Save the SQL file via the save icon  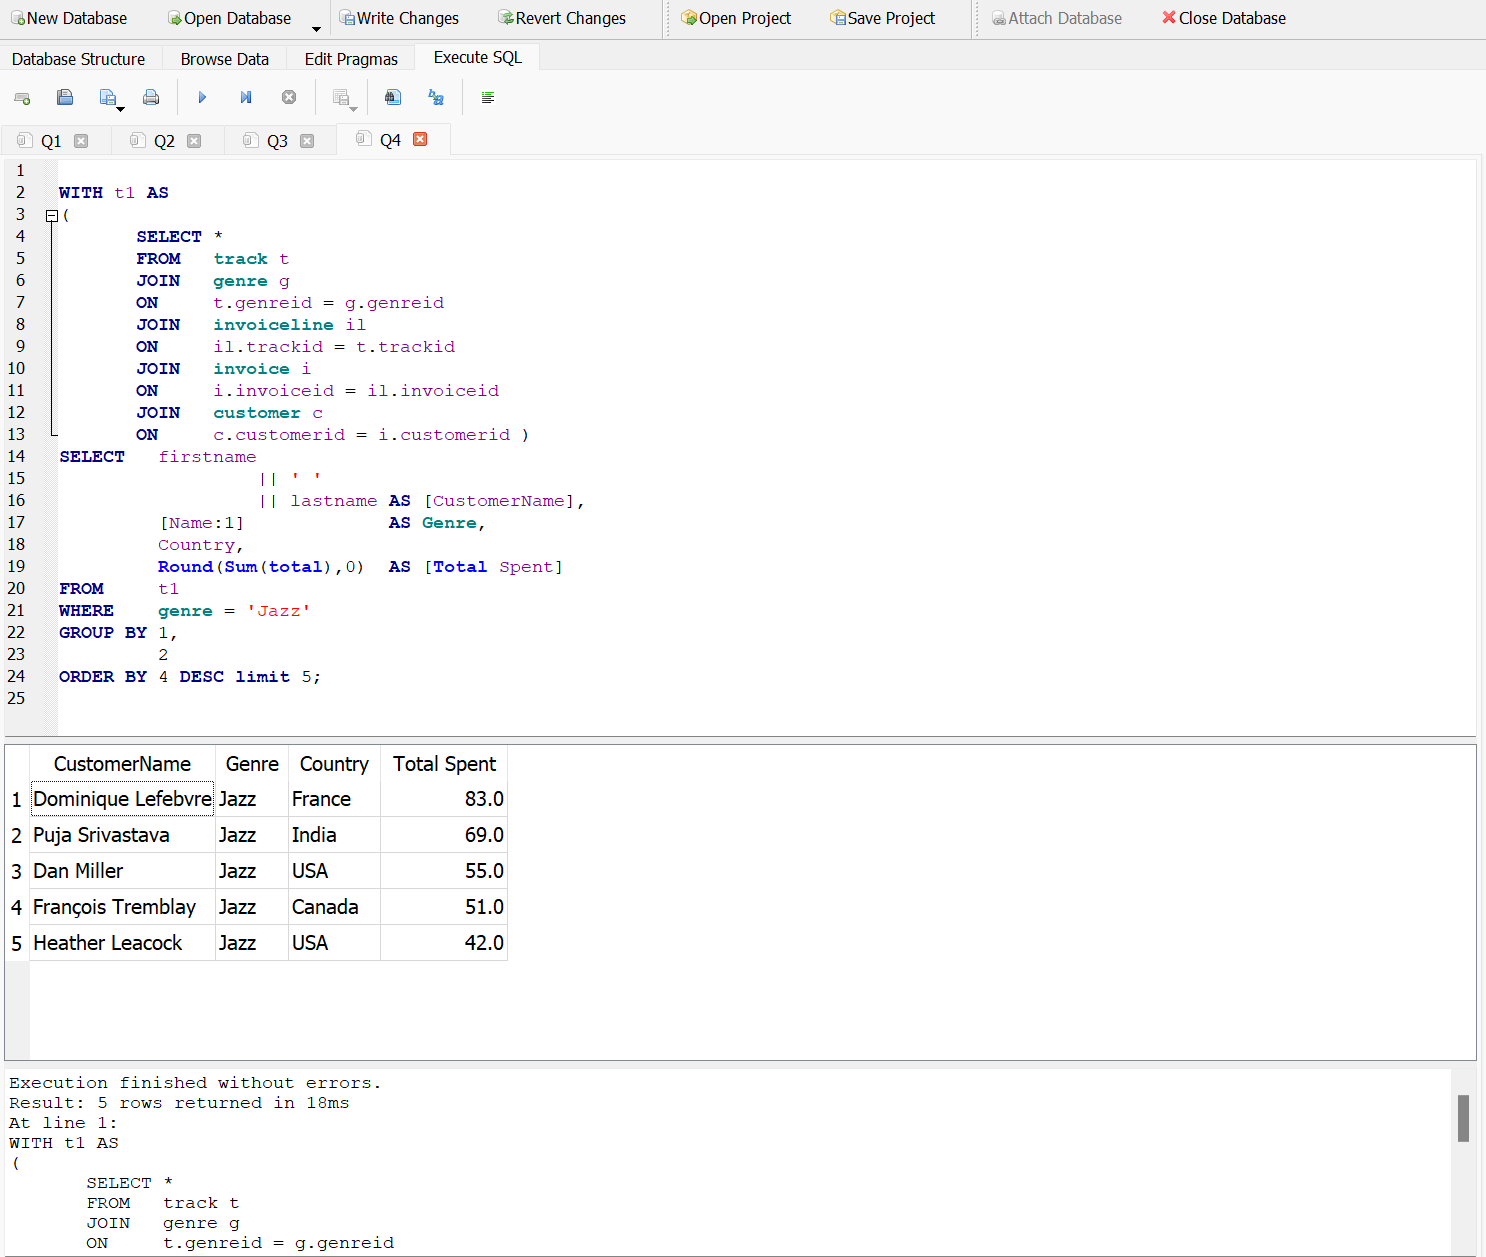click(108, 96)
